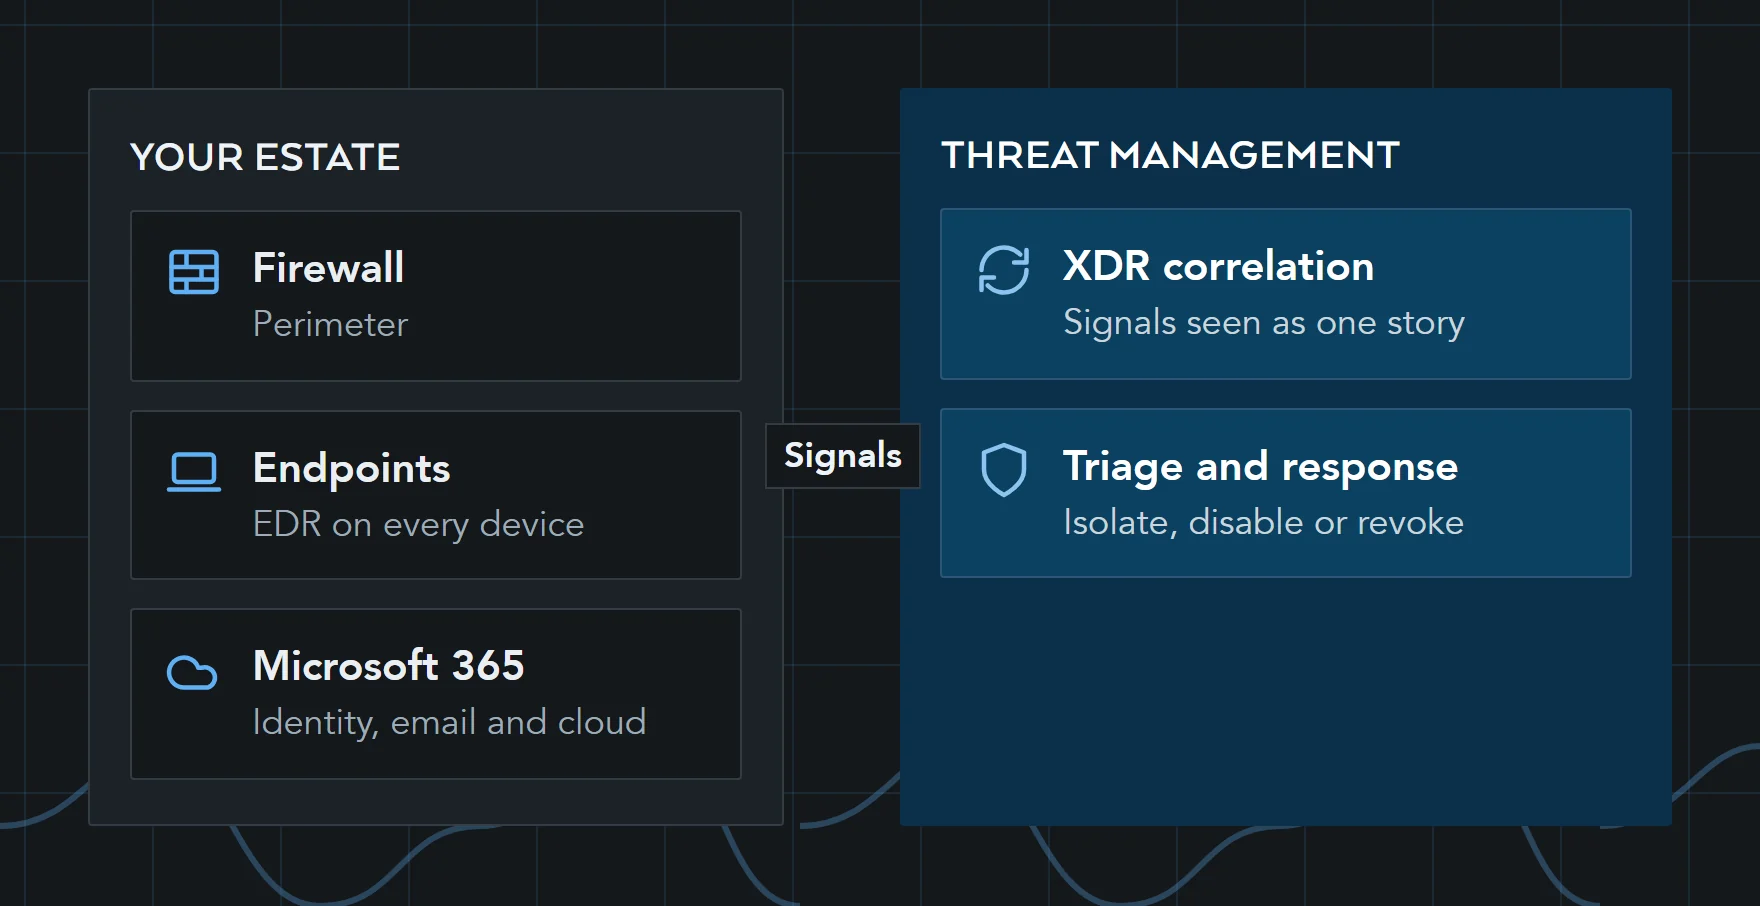The width and height of the screenshot is (1760, 906).
Task: Click the Triage and response shield icon
Action: tap(1004, 470)
